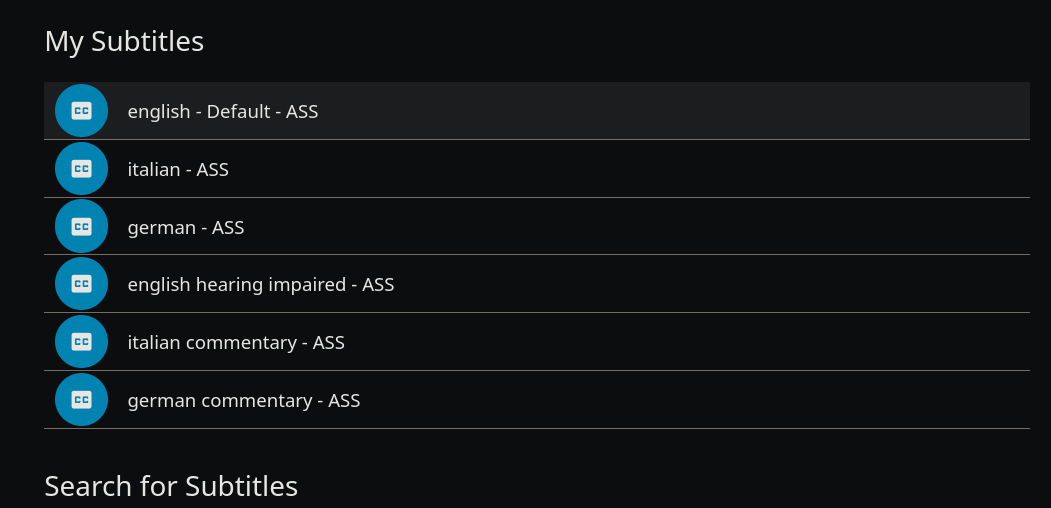This screenshot has width=1051, height=508.
Task: Click the CC icon for english Default subtitle
Action: (81, 111)
